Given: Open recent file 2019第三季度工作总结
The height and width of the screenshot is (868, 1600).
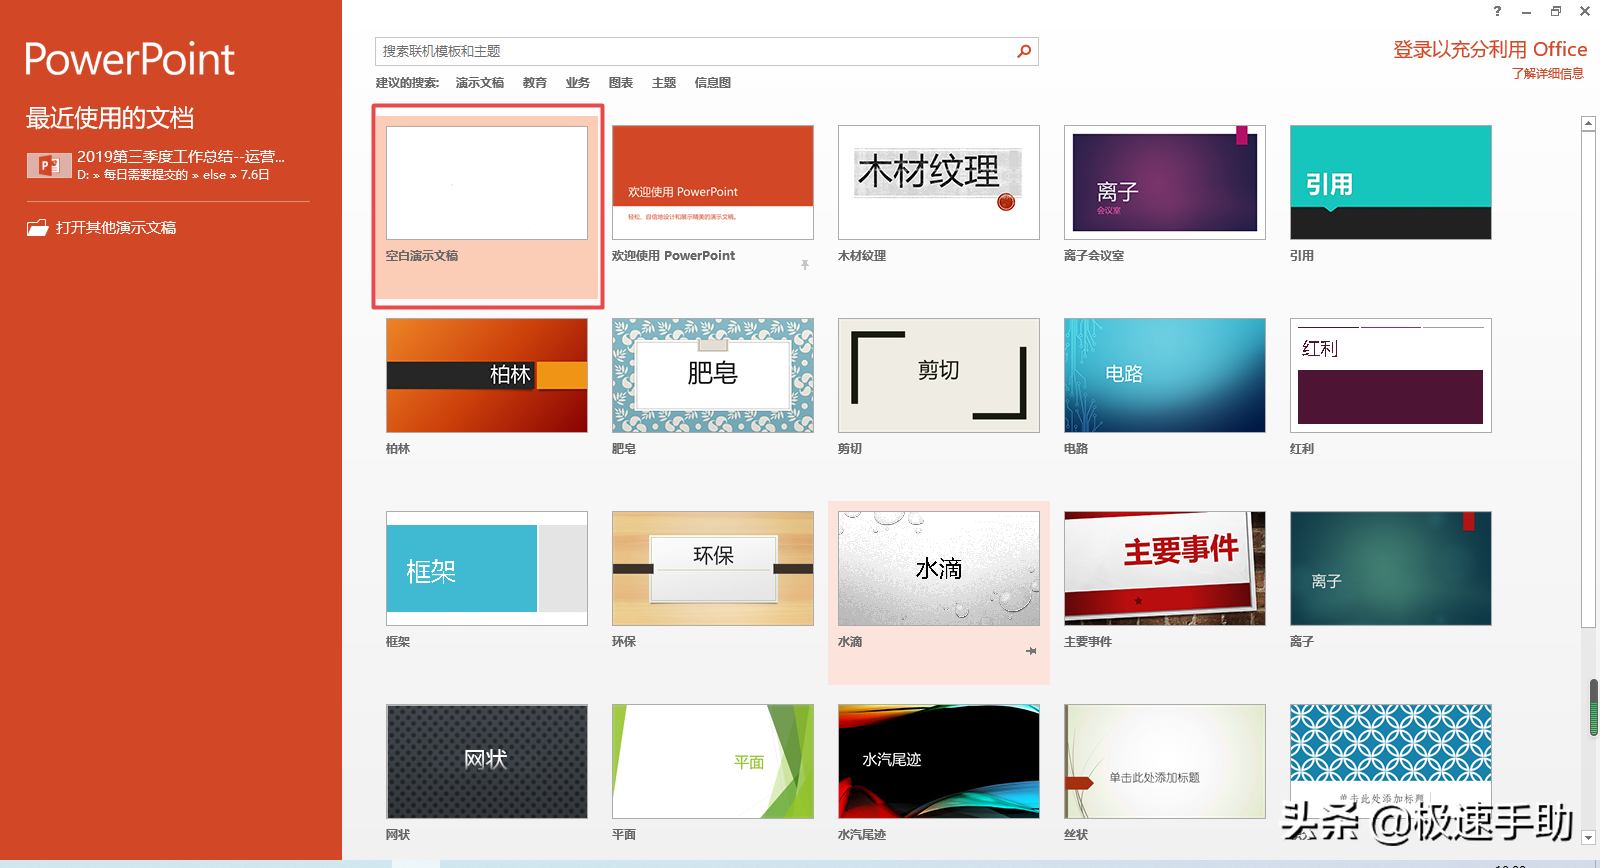Looking at the screenshot, I should click(181, 156).
